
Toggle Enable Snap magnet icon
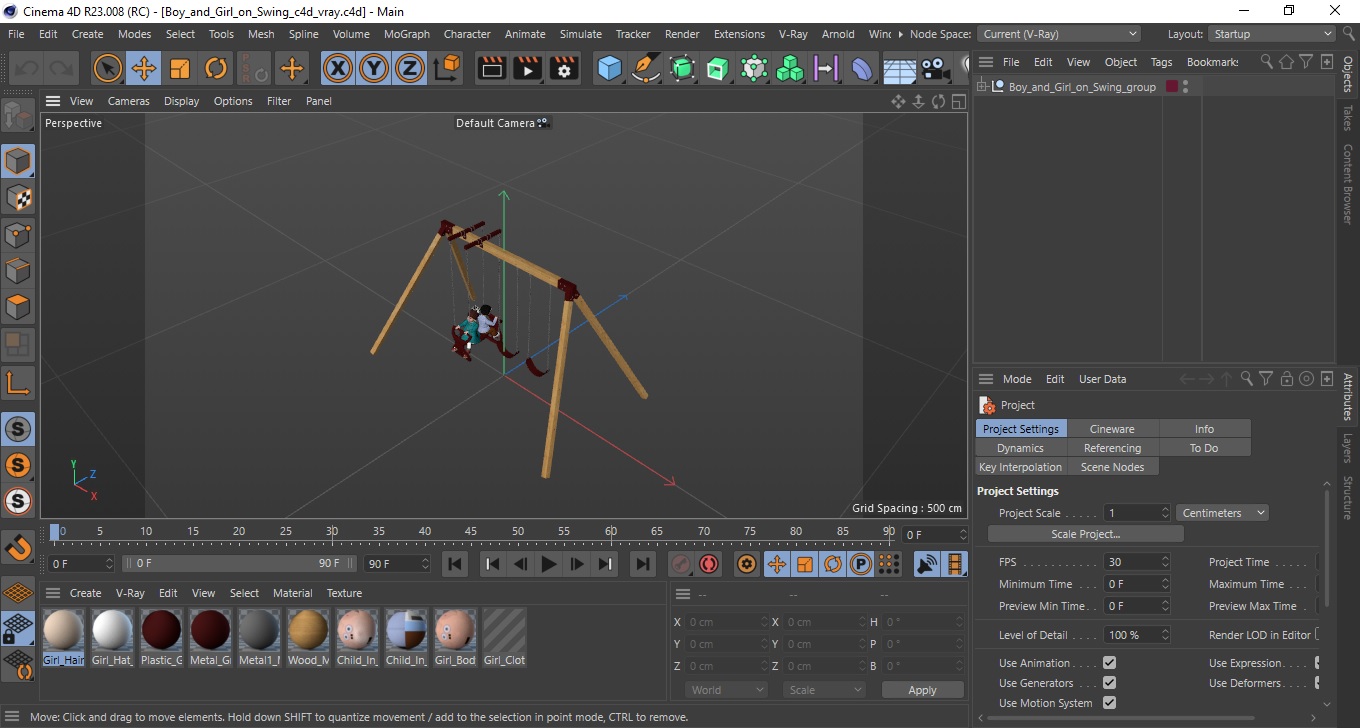coord(18,547)
